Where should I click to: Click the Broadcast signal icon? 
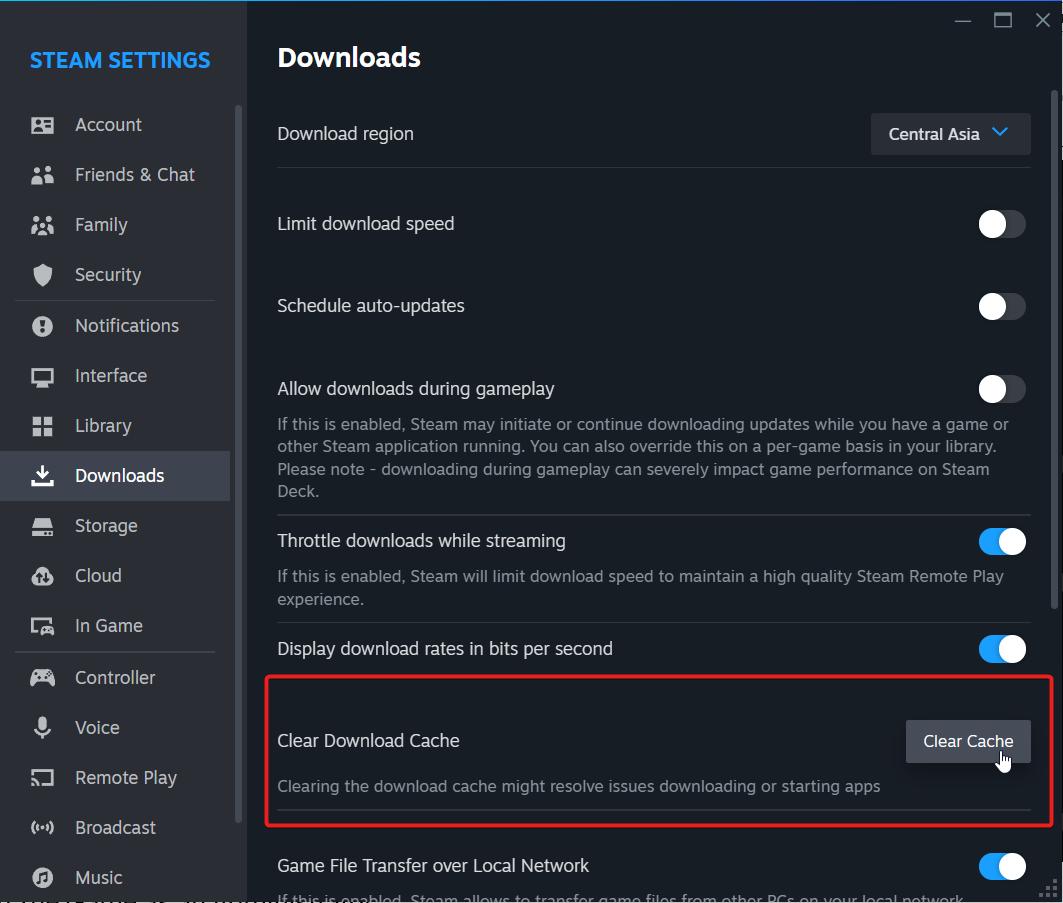pos(42,827)
